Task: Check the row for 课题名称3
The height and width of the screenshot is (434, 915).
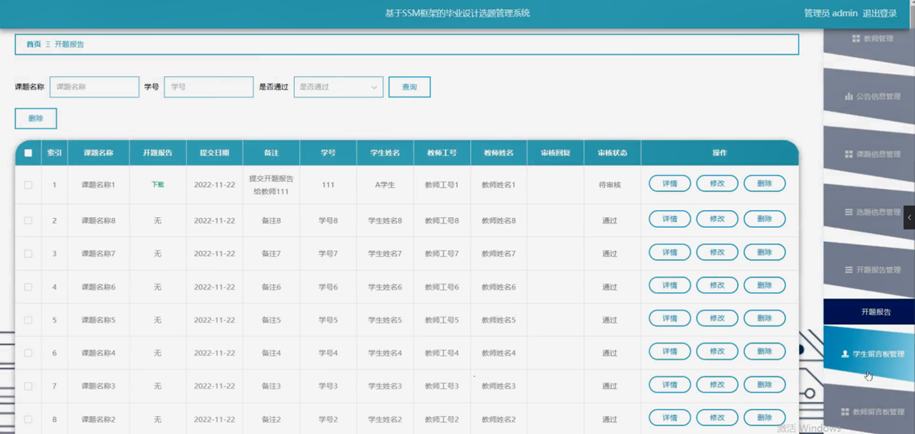Action: pyautogui.click(x=28, y=386)
